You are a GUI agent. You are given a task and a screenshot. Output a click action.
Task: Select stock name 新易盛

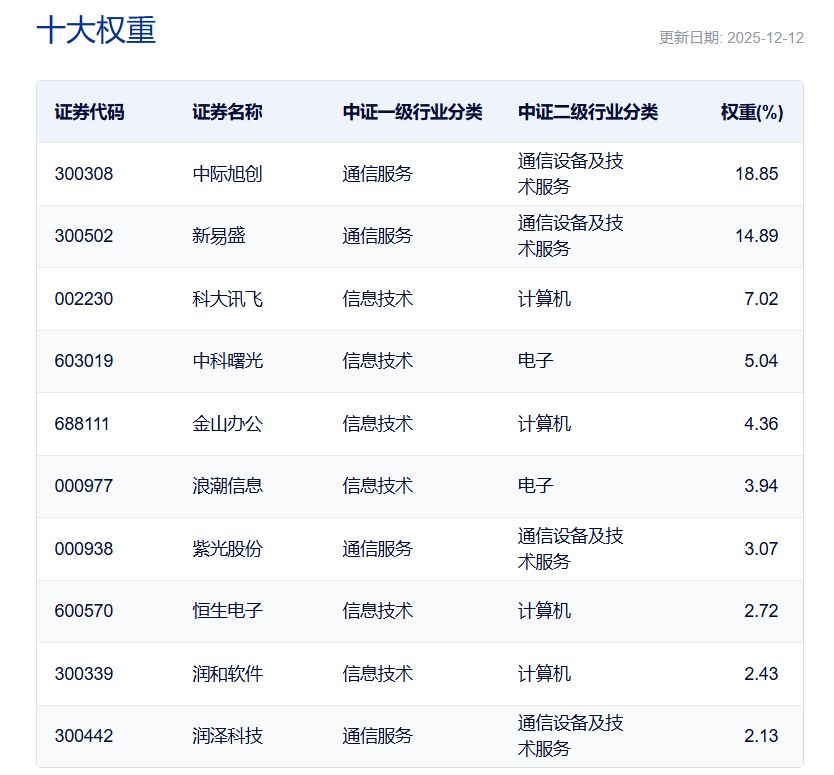coord(219,236)
